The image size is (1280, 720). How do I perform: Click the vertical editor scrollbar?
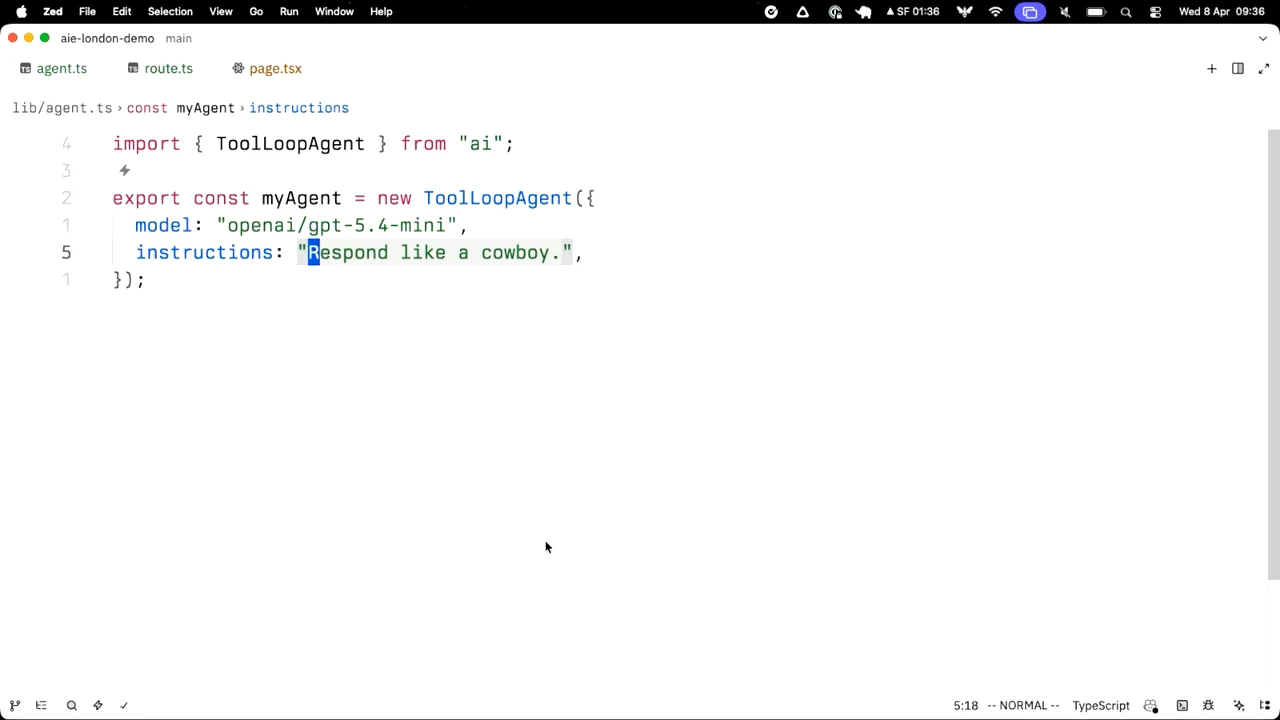(x=1273, y=354)
